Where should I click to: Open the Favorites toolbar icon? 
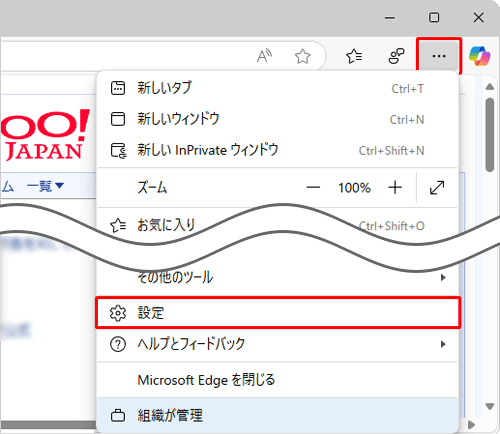[x=354, y=56]
